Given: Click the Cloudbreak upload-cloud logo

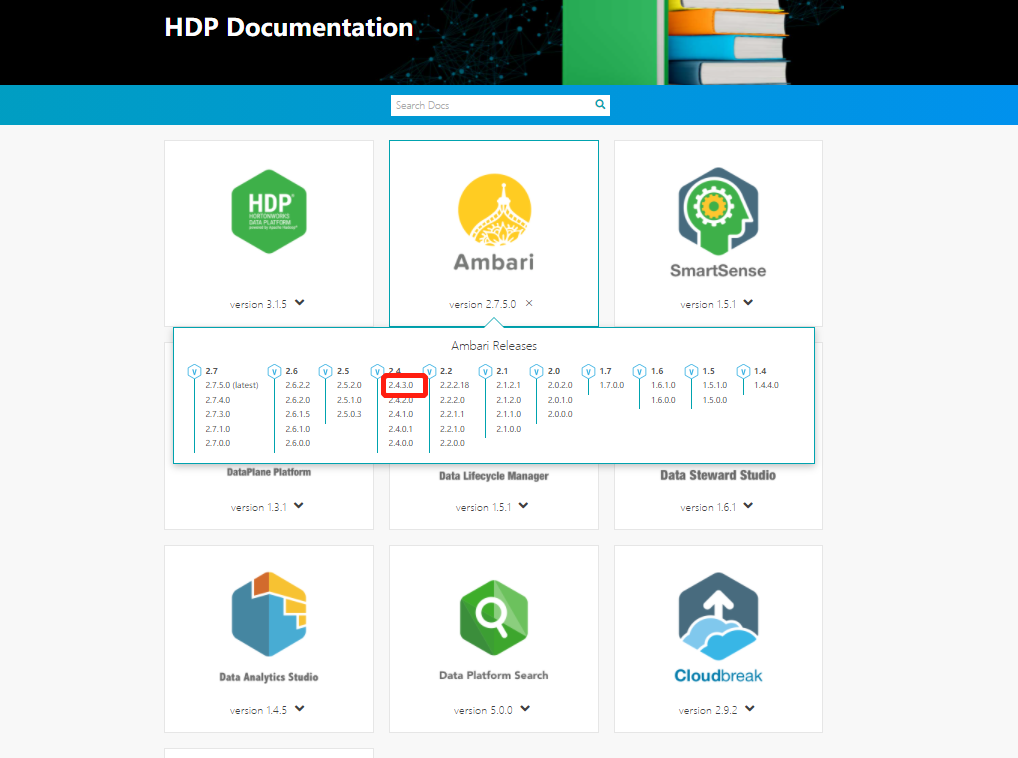Looking at the screenshot, I should [x=717, y=610].
